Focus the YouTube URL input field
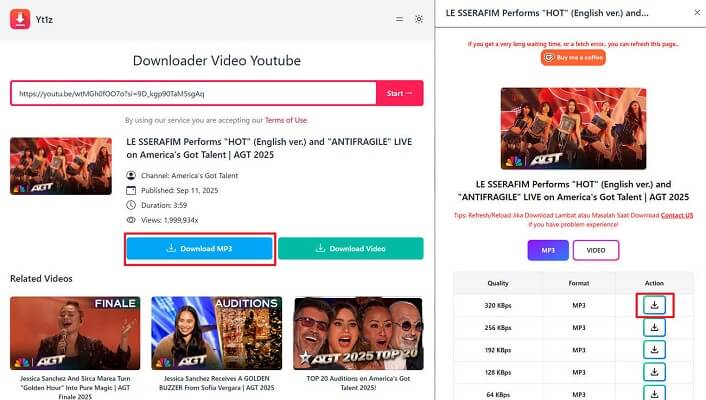The width and height of the screenshot is (706, 400). pos(194,93)
